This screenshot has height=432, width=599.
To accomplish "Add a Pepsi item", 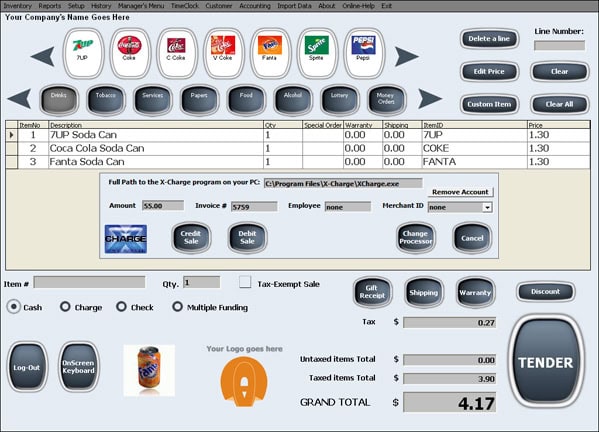I will click(x=364, y=53).
